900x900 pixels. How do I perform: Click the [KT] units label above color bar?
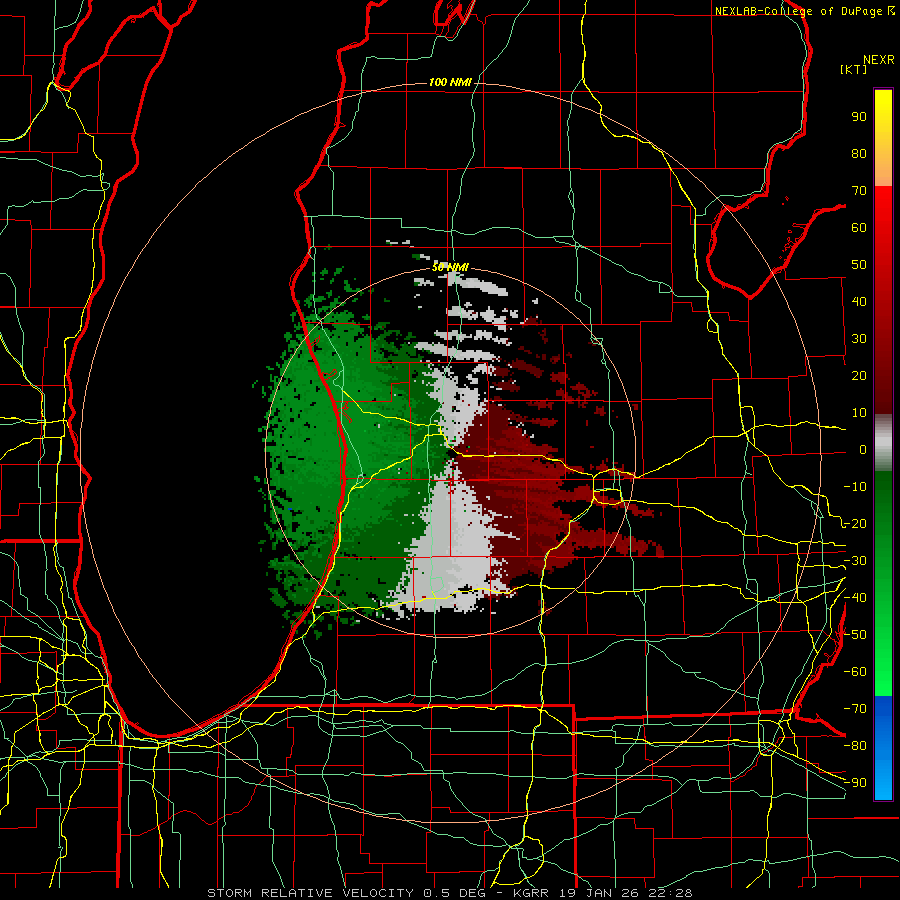(853, 69)
